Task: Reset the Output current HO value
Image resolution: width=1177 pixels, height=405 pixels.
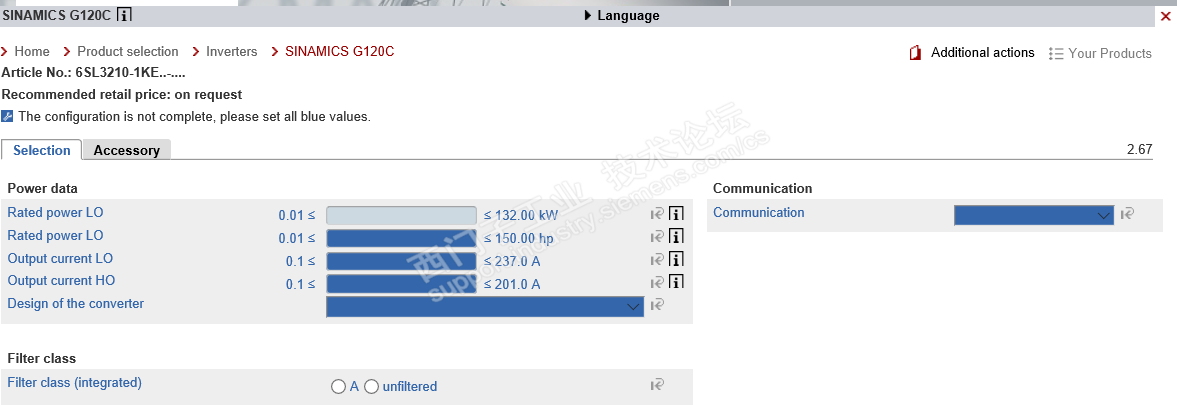Action: pos(658,282)
